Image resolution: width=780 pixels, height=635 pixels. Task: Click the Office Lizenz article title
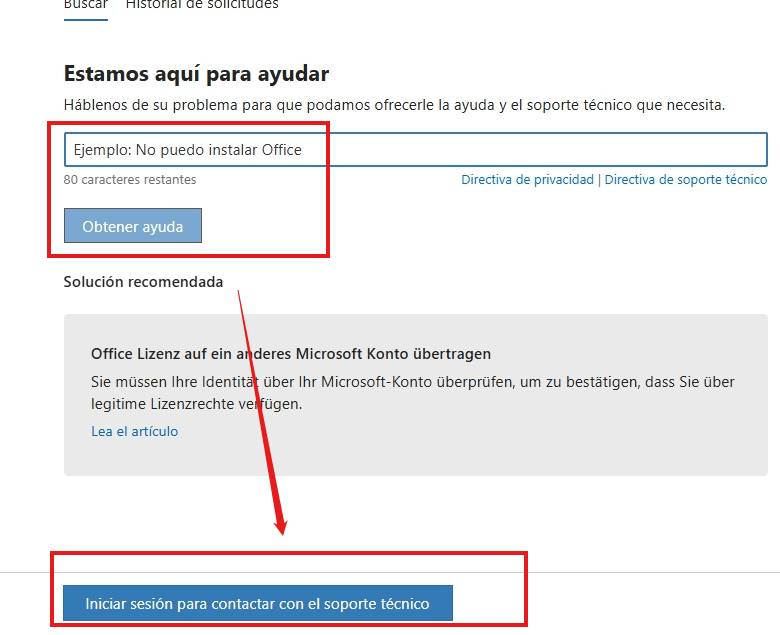(x=291, y=354)
